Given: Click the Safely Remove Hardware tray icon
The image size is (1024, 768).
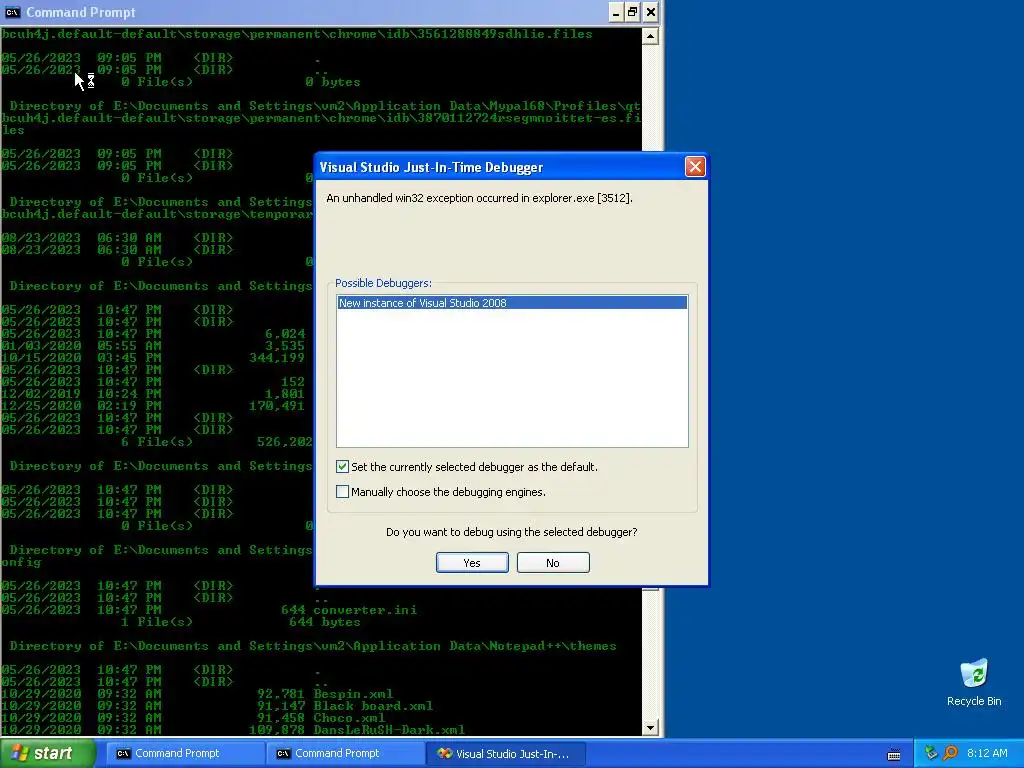Looking at the screenshot, I should pyautogui.click(x=931, y=754).
